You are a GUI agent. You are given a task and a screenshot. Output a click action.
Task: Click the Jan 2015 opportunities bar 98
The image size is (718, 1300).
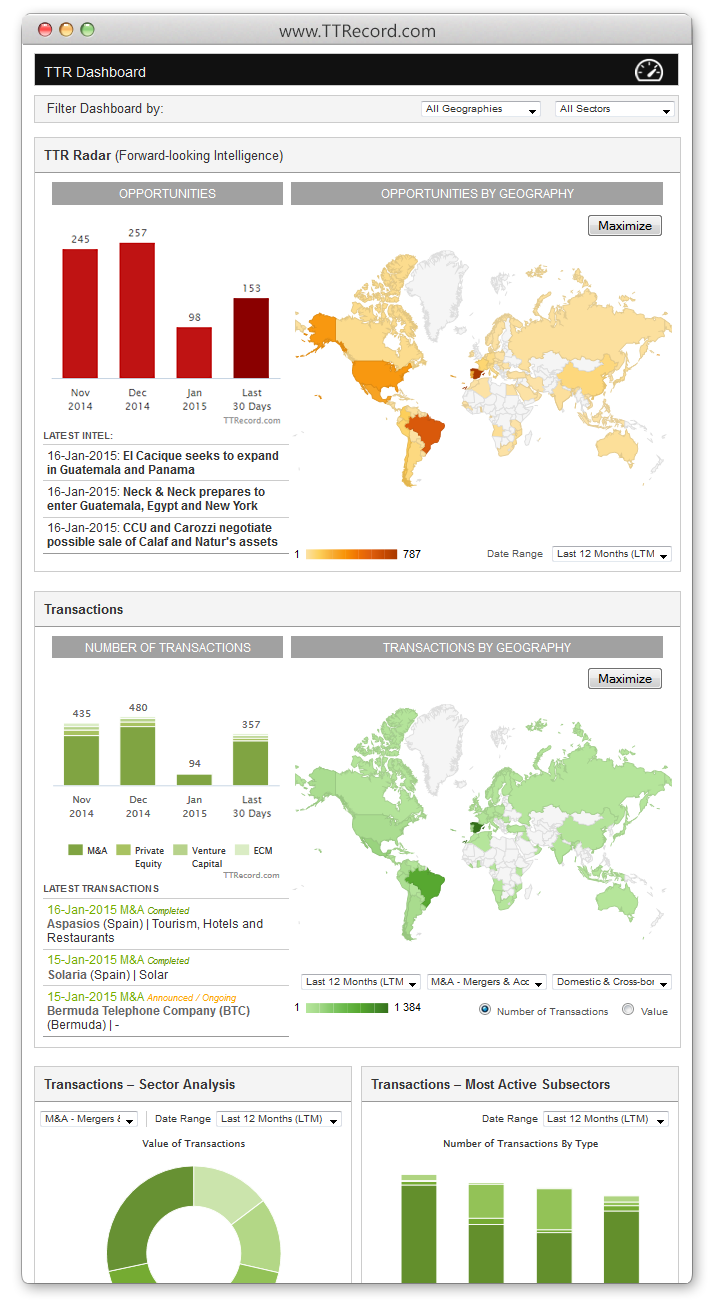click(194, 352)
